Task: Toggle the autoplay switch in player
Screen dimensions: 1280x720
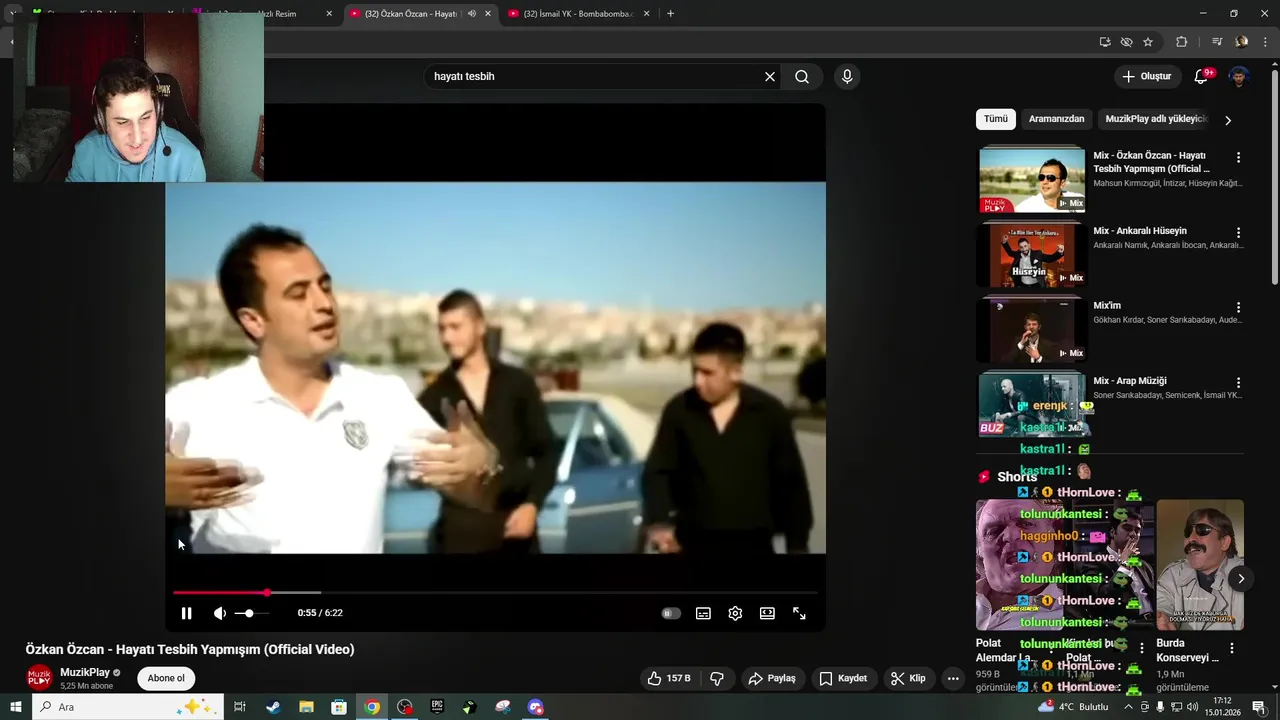Action: pos(671,613)
